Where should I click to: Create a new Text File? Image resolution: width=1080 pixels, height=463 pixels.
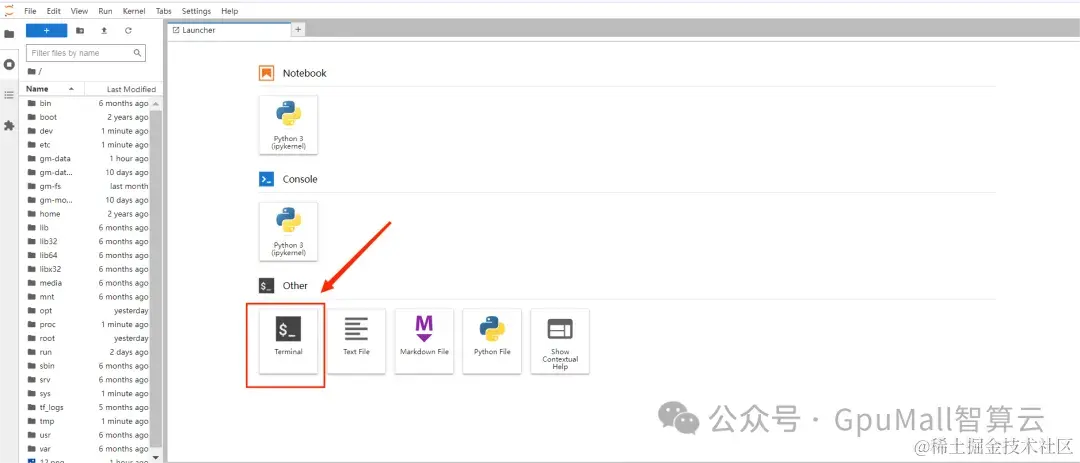[x=356, y=341]
